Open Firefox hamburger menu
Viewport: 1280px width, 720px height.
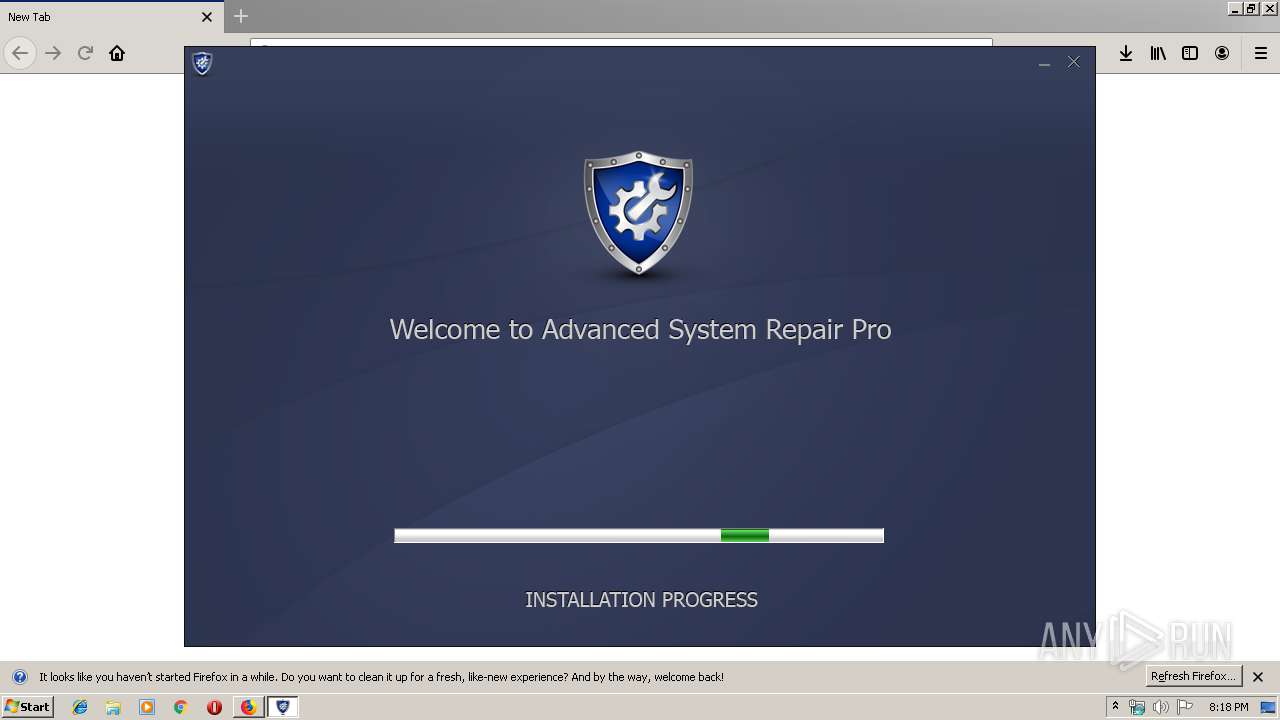[1261, 53]
